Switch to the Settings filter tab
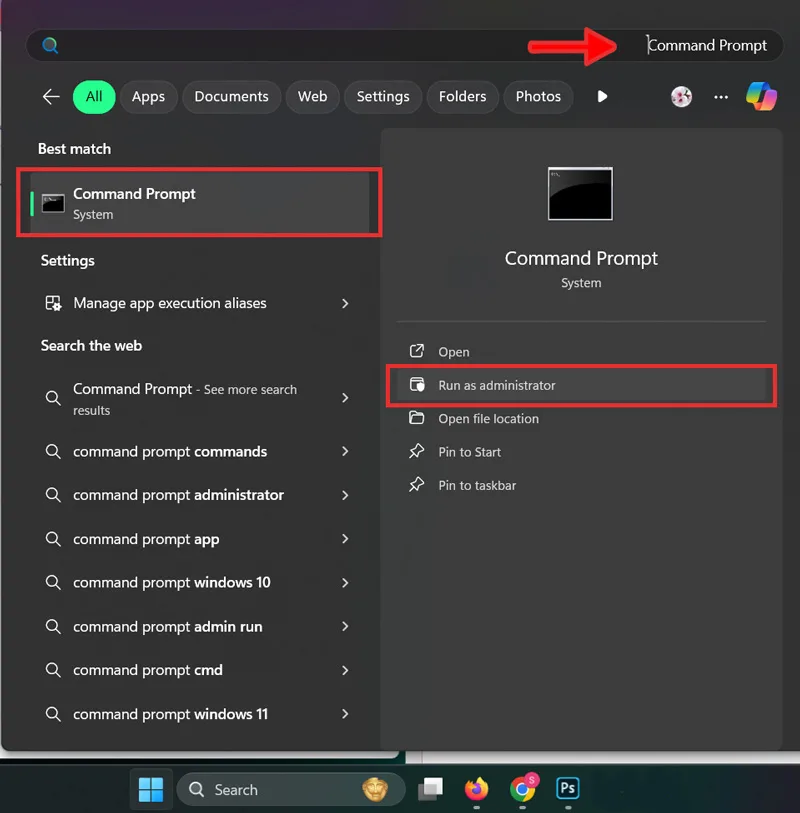This screenshot has height=813, width=800. pyautogui.click(x=383, y=96)
